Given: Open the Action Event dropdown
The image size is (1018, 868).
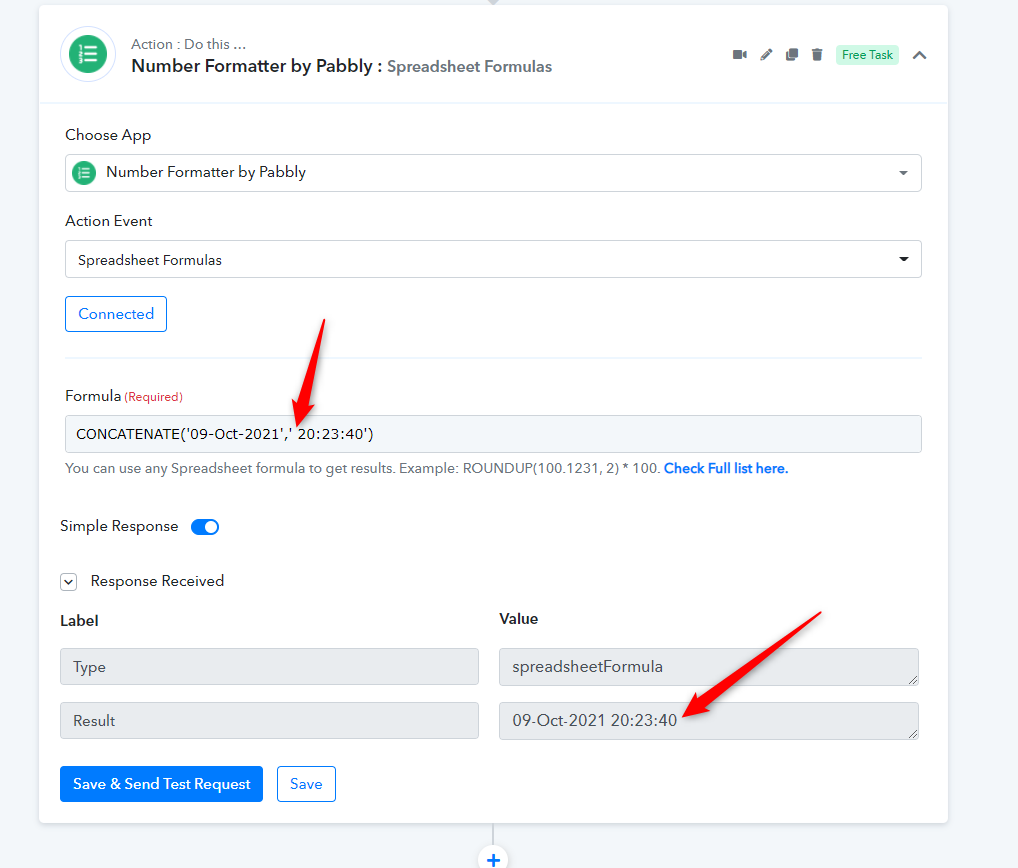Looking at the screenshot, I should click(493, 259).
